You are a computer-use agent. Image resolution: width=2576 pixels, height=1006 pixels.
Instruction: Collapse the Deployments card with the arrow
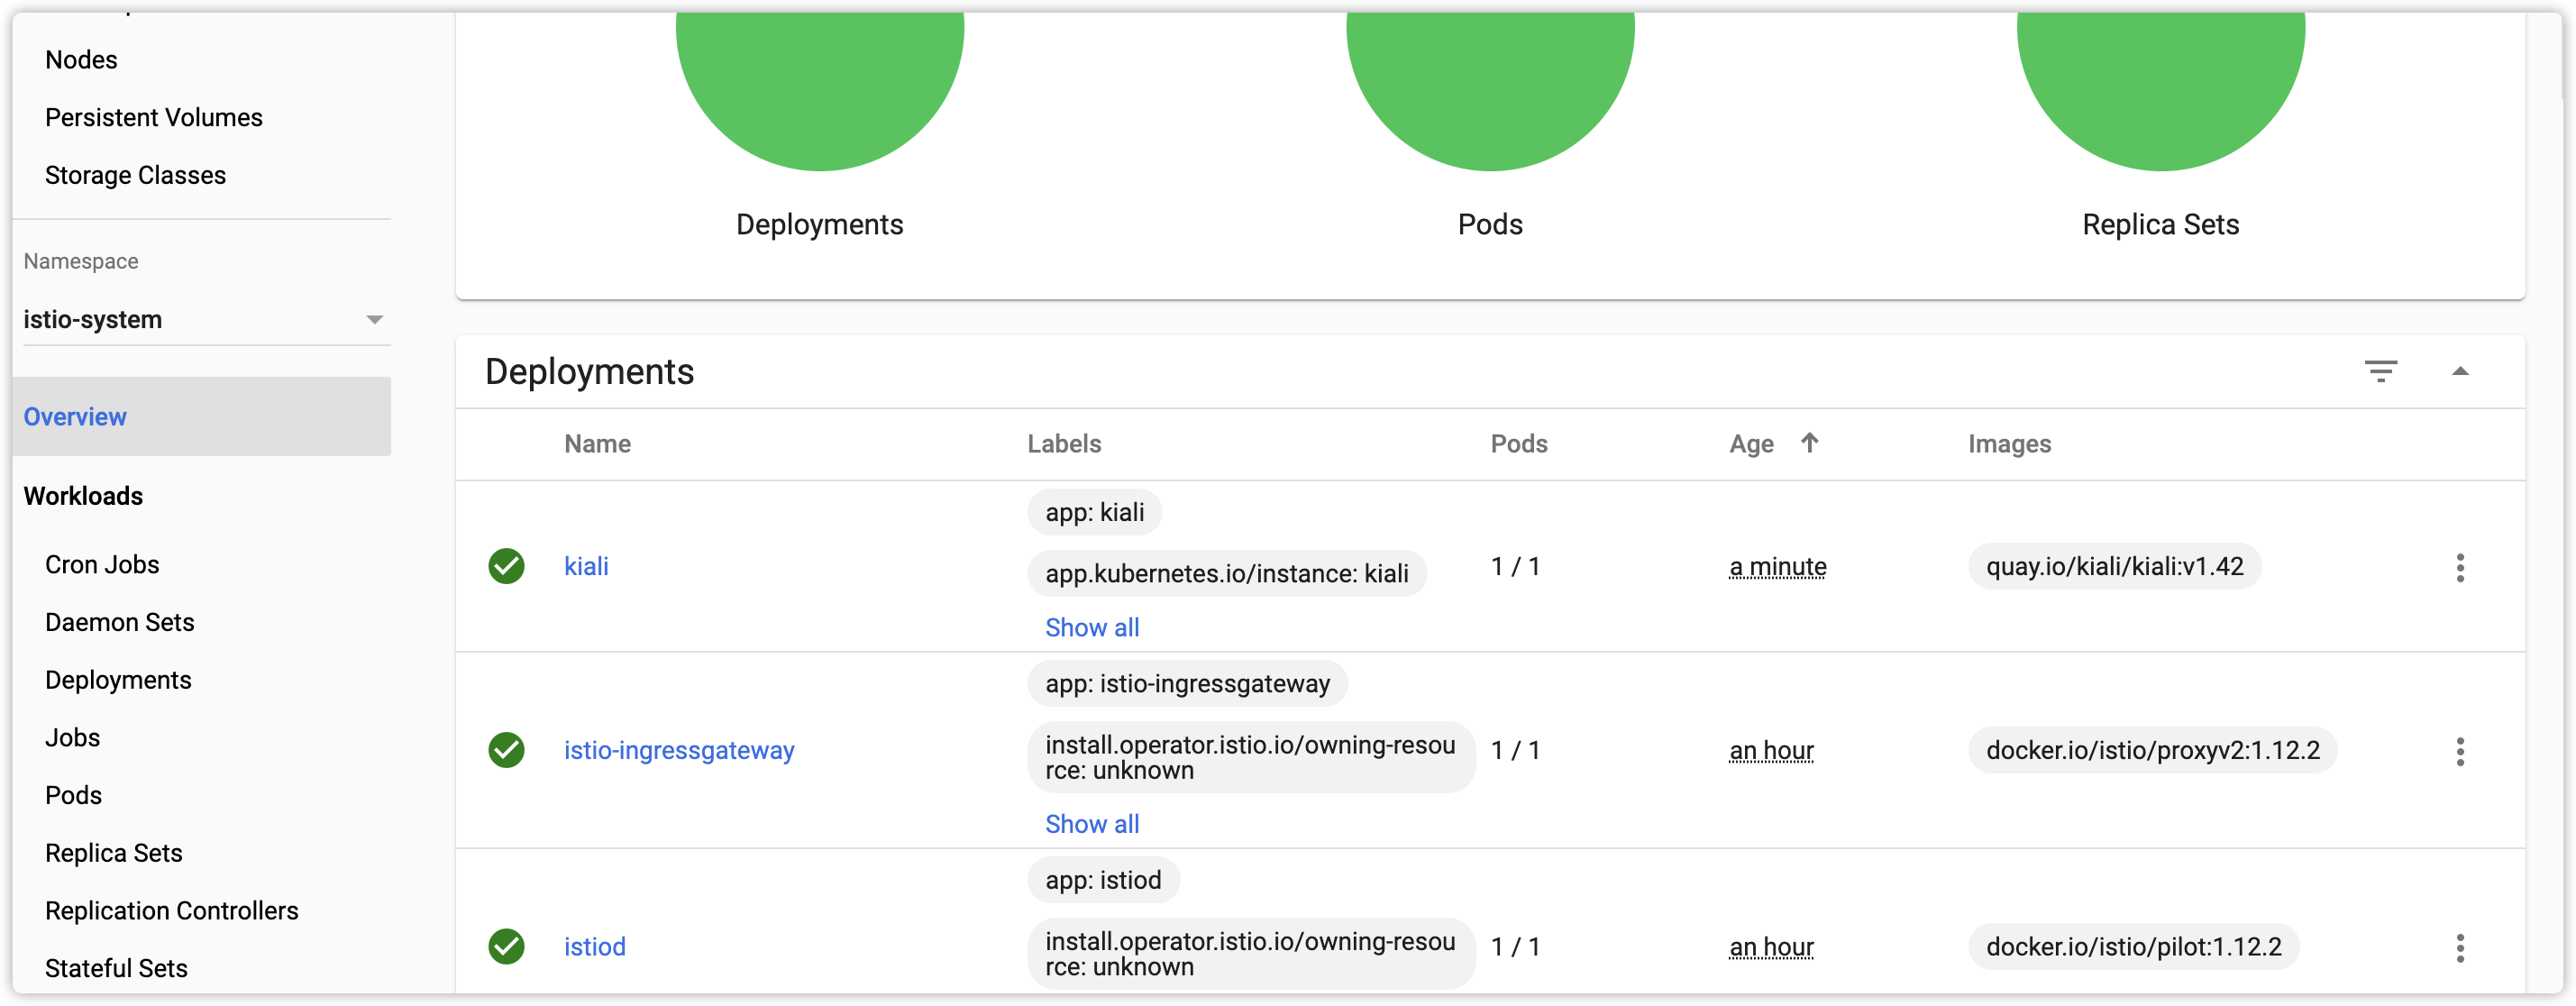click(2460, 371)
